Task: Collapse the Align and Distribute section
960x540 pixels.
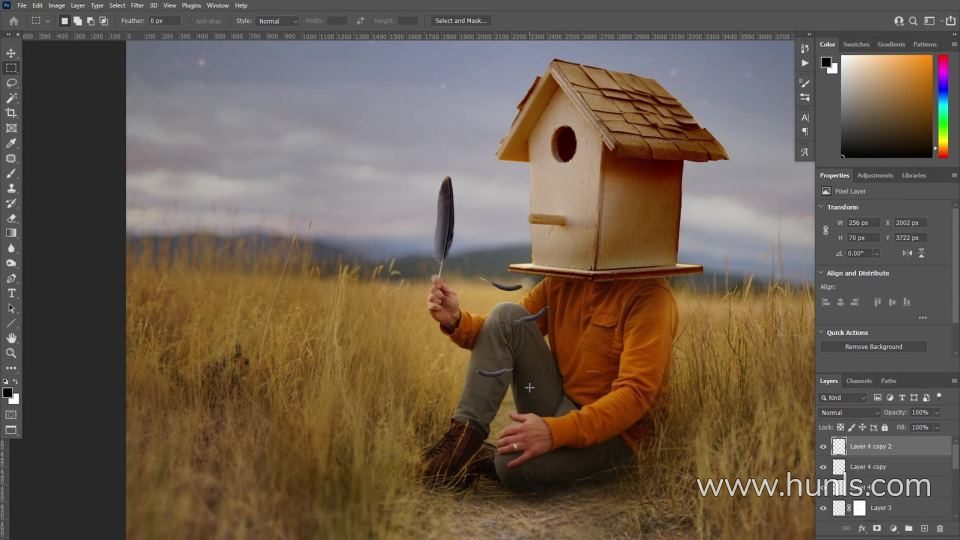Action: (x=822, y=273)
